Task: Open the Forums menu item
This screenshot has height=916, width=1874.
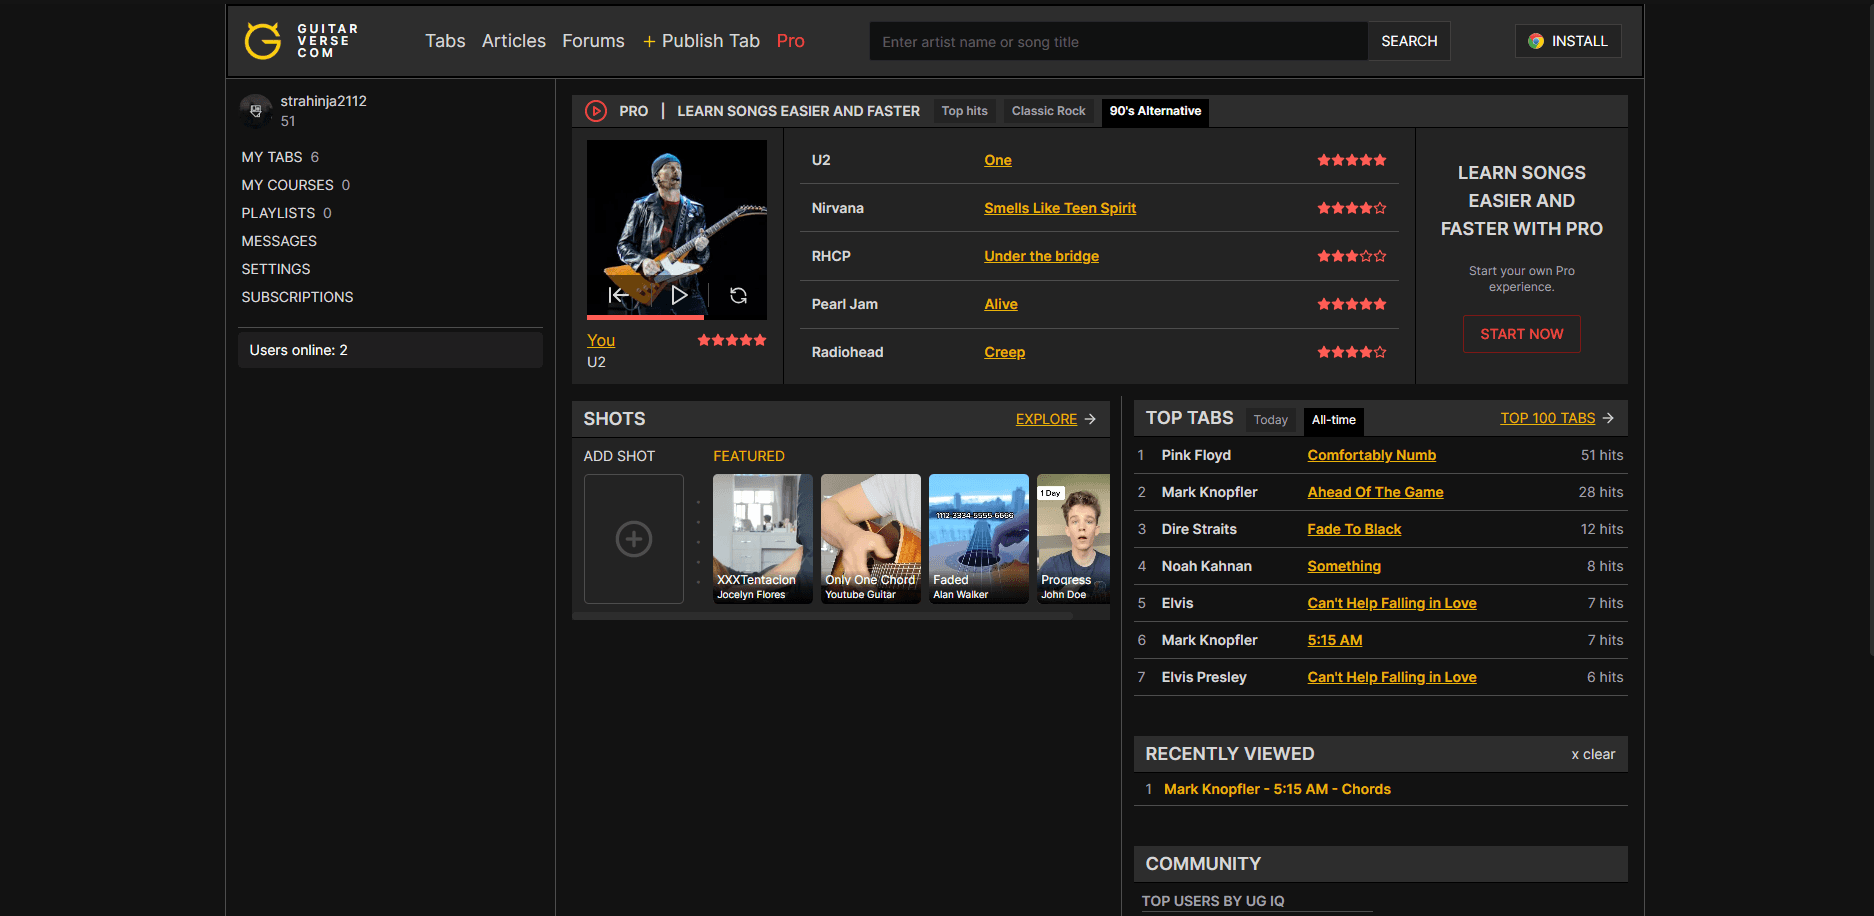Action: coord(593,41)
